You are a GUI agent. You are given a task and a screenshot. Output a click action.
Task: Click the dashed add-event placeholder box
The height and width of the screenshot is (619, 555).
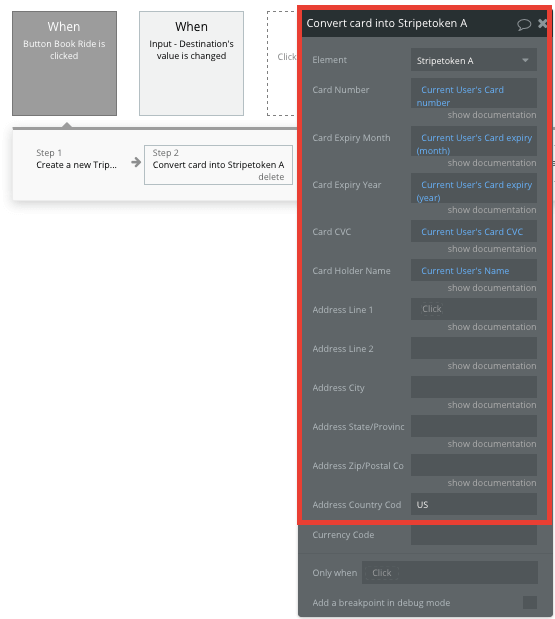point(282,64)
